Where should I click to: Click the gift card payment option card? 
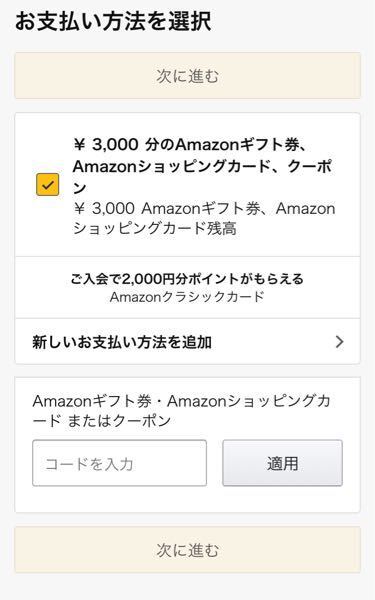point(188,185)
